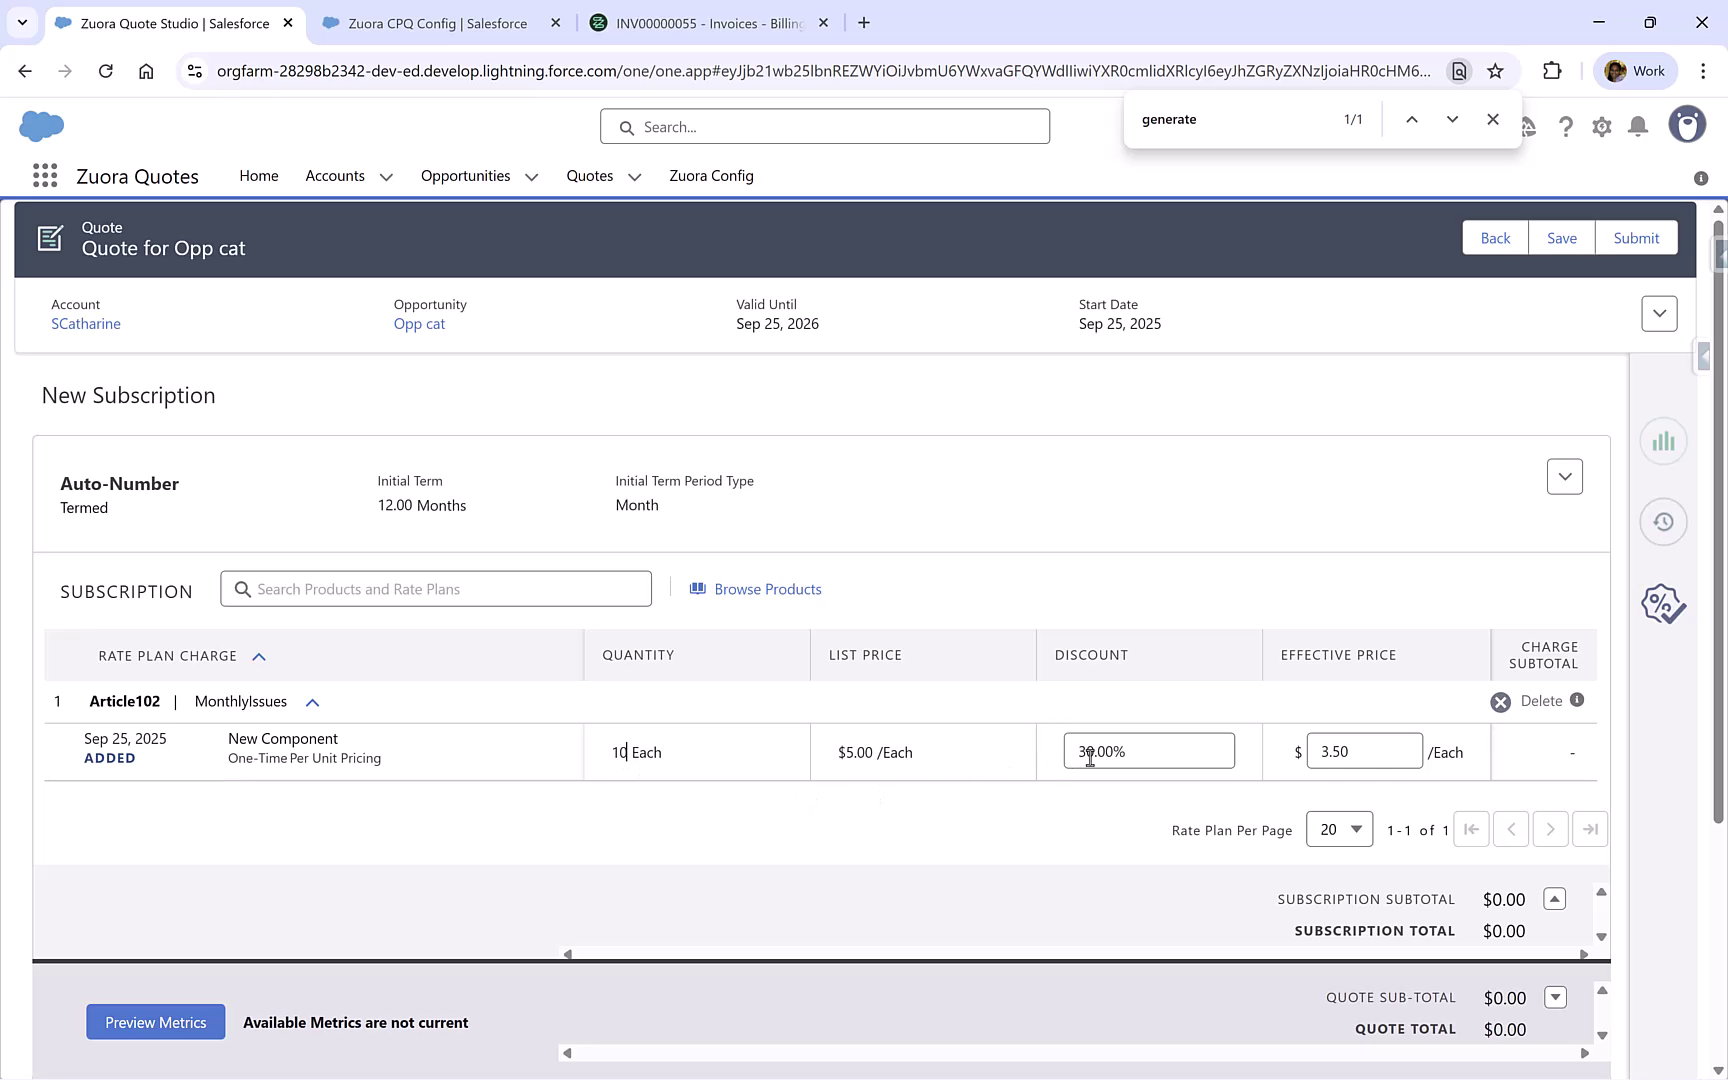Image resolution: width=1728 pixels, height=1080 pixels.
Task: Open the Rate Plan Per Page dropdown
Action: coord(1339,829)
